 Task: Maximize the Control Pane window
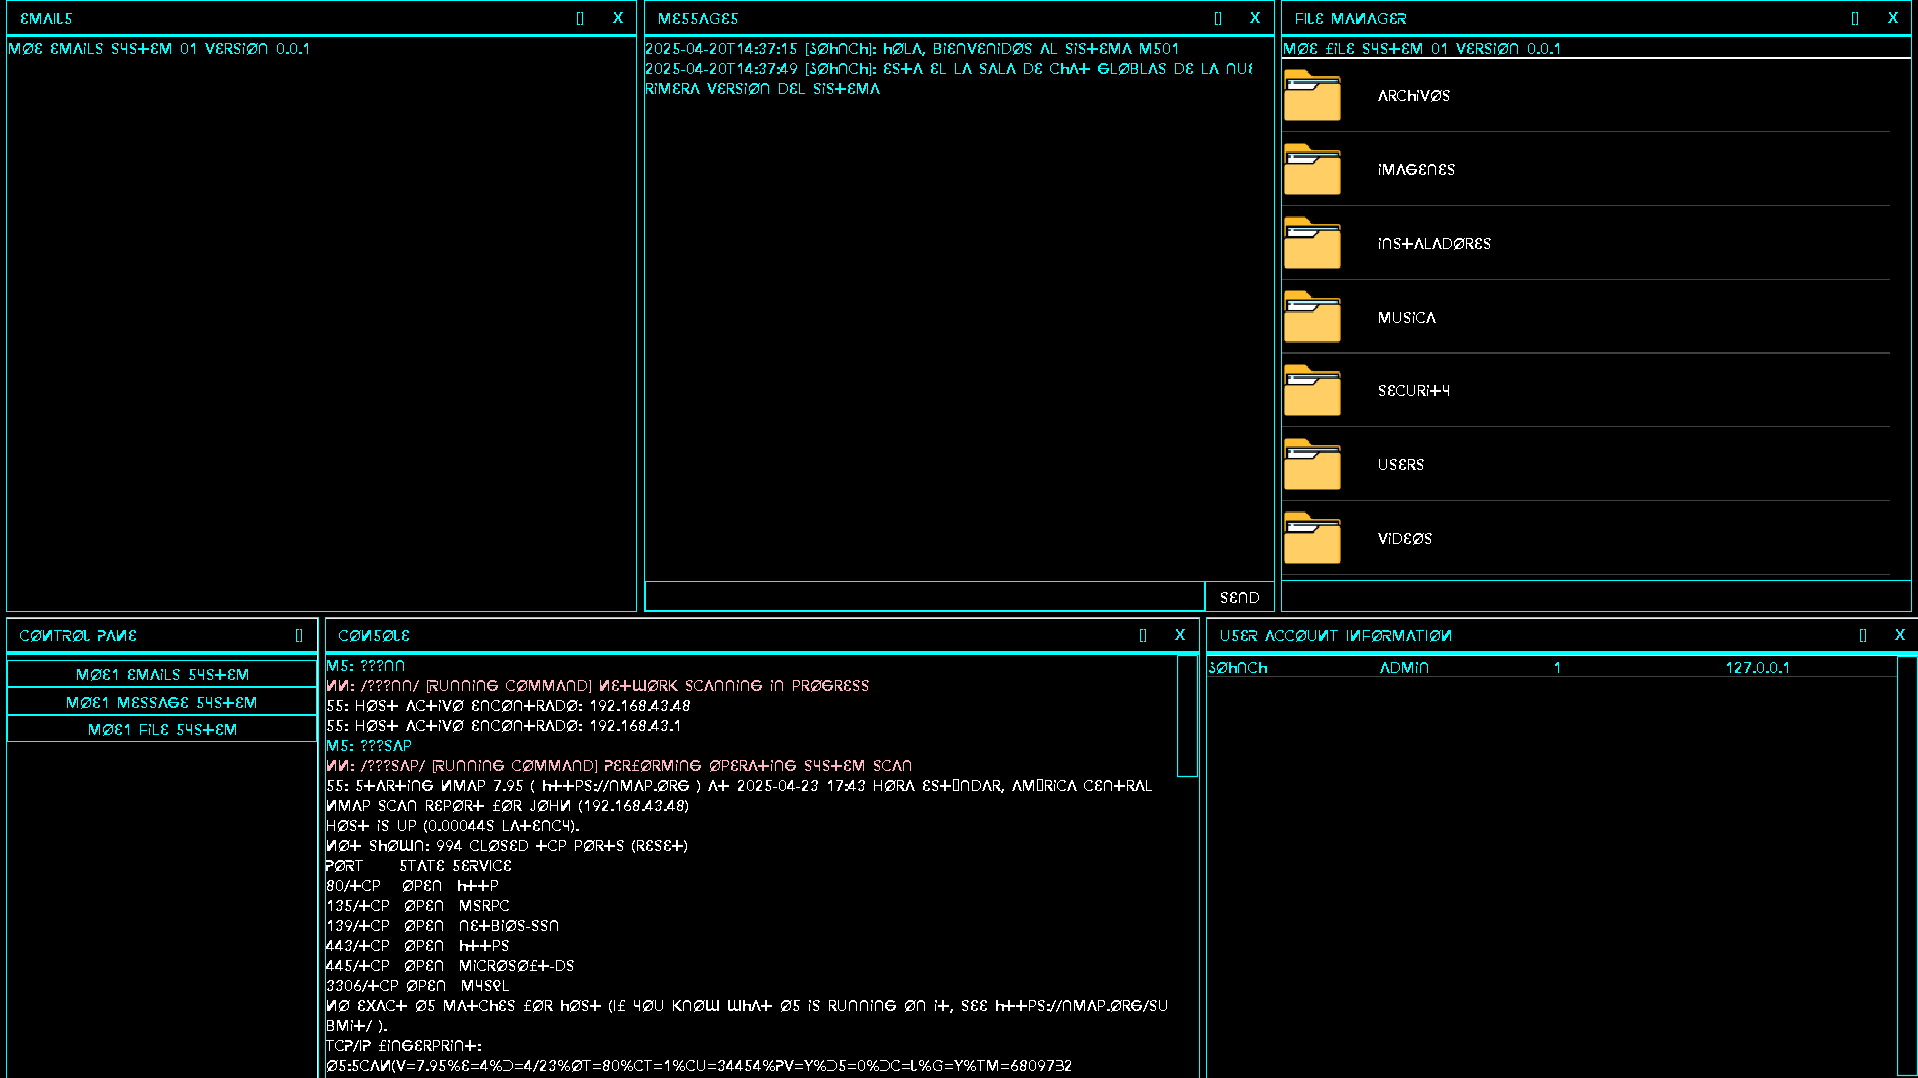299,635
